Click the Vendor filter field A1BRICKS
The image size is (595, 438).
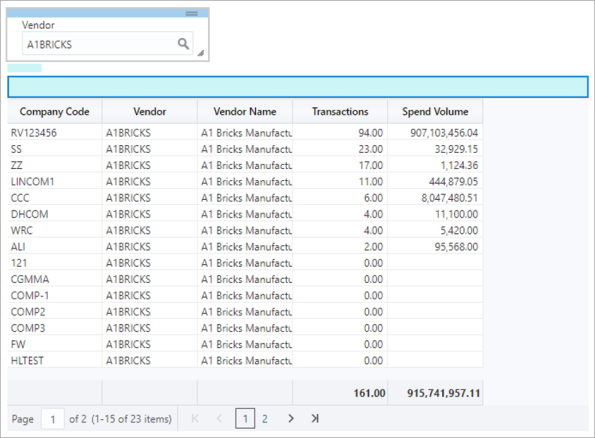[x=108, y=44]
